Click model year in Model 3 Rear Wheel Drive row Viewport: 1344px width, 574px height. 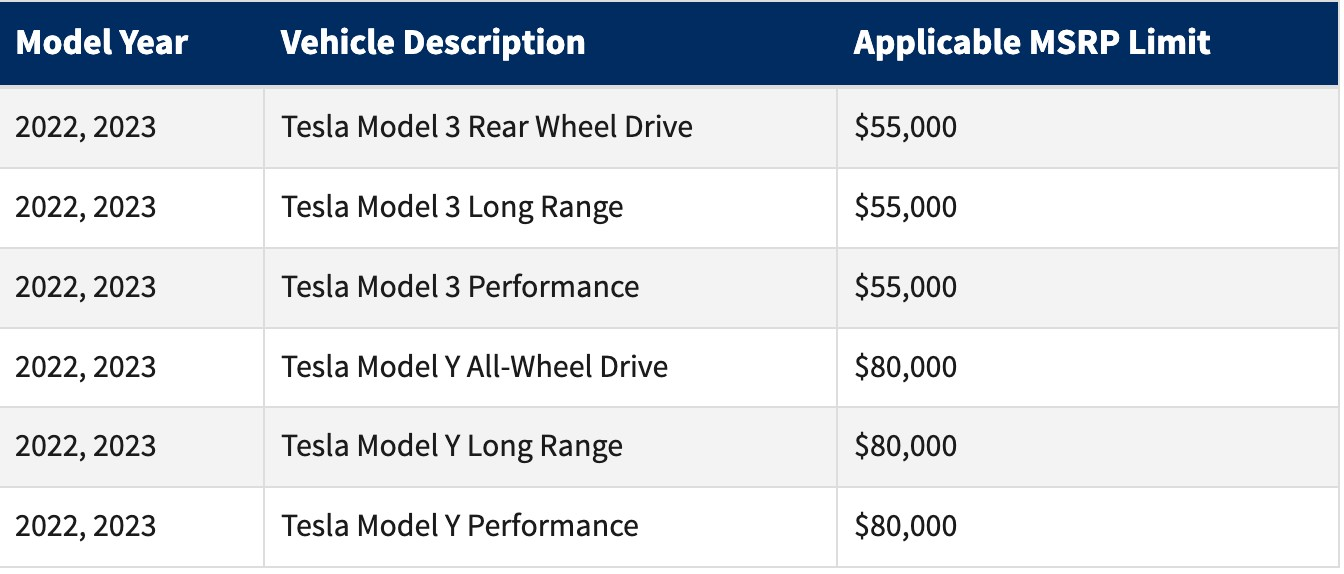click(86, 128)
